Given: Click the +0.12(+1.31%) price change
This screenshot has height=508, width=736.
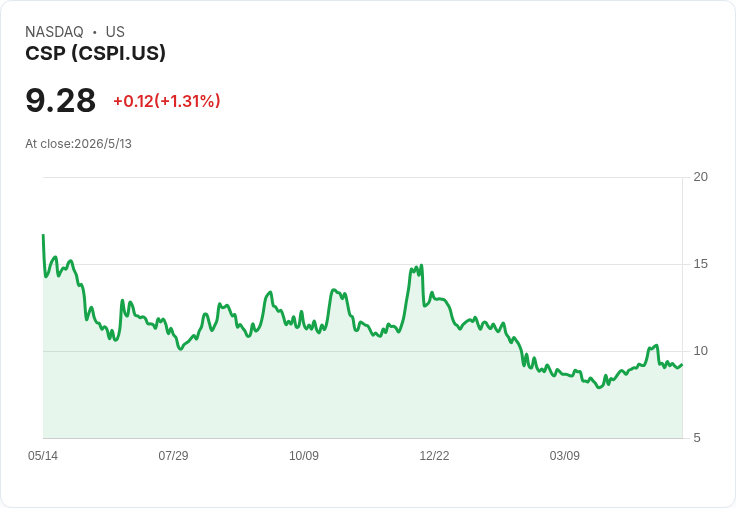Looking at the screenshot, I should 167,101.
